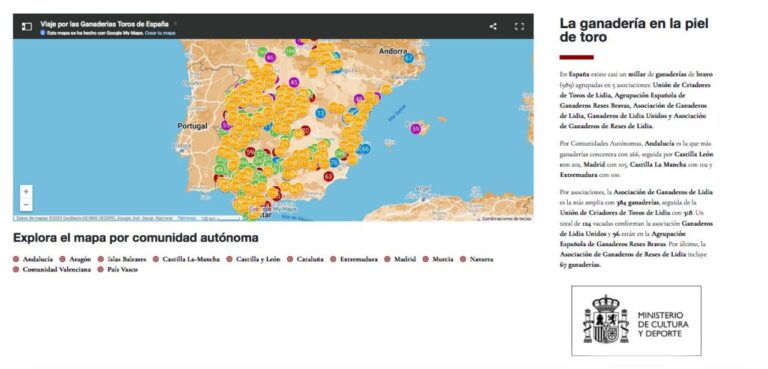Select the purple 46 cluster marker
This screenshot has height=369, width=768.
(270, 57)
